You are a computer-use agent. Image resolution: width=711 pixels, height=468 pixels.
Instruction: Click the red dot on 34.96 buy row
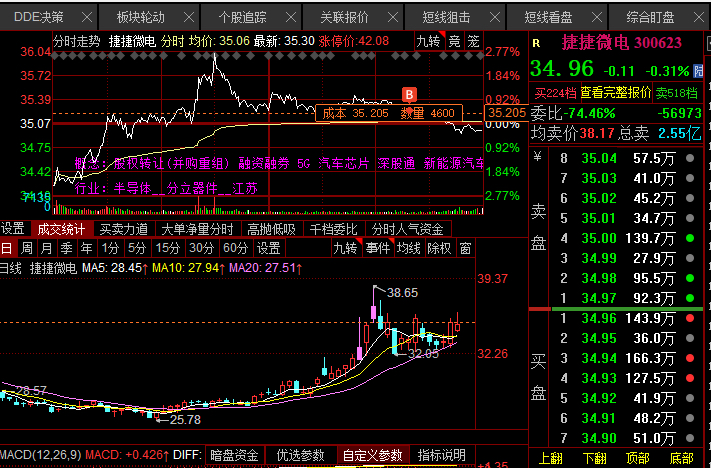[x=690, y=318]
